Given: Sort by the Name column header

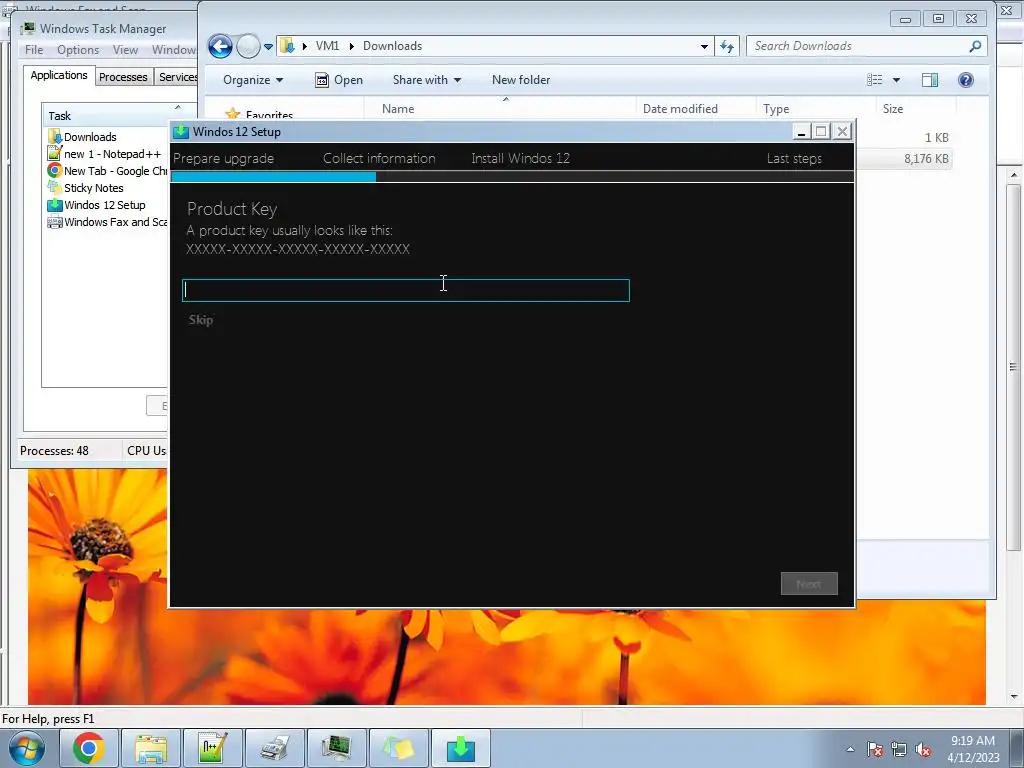Looking at the screenshot, I should [x=500, y=108].
